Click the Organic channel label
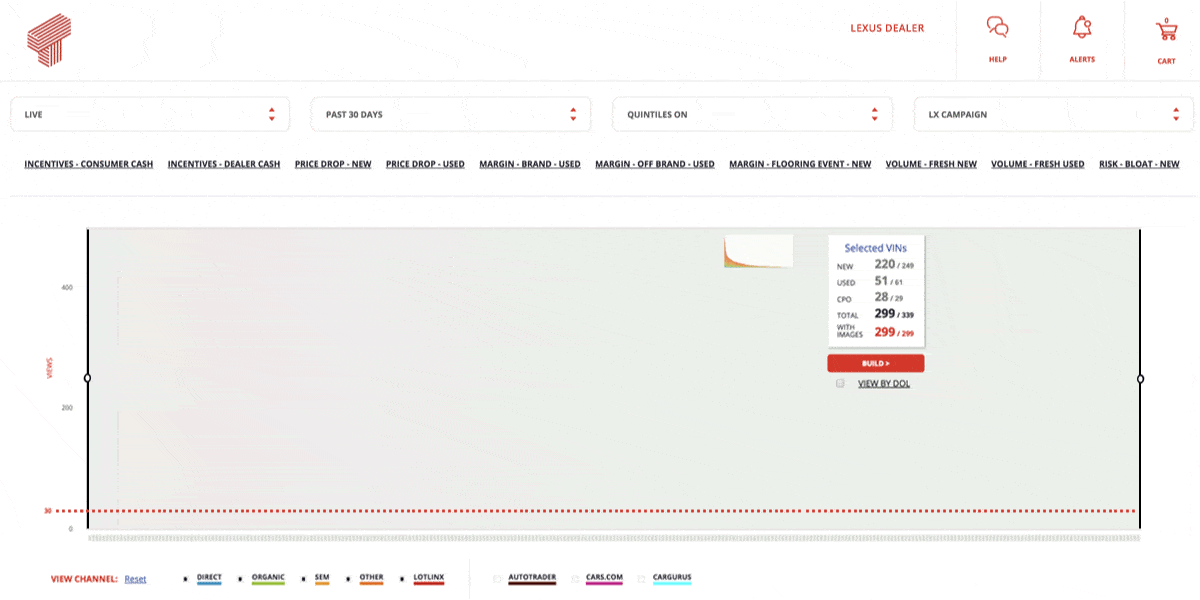Viewport: 1200px width, 600px height. 268,577
